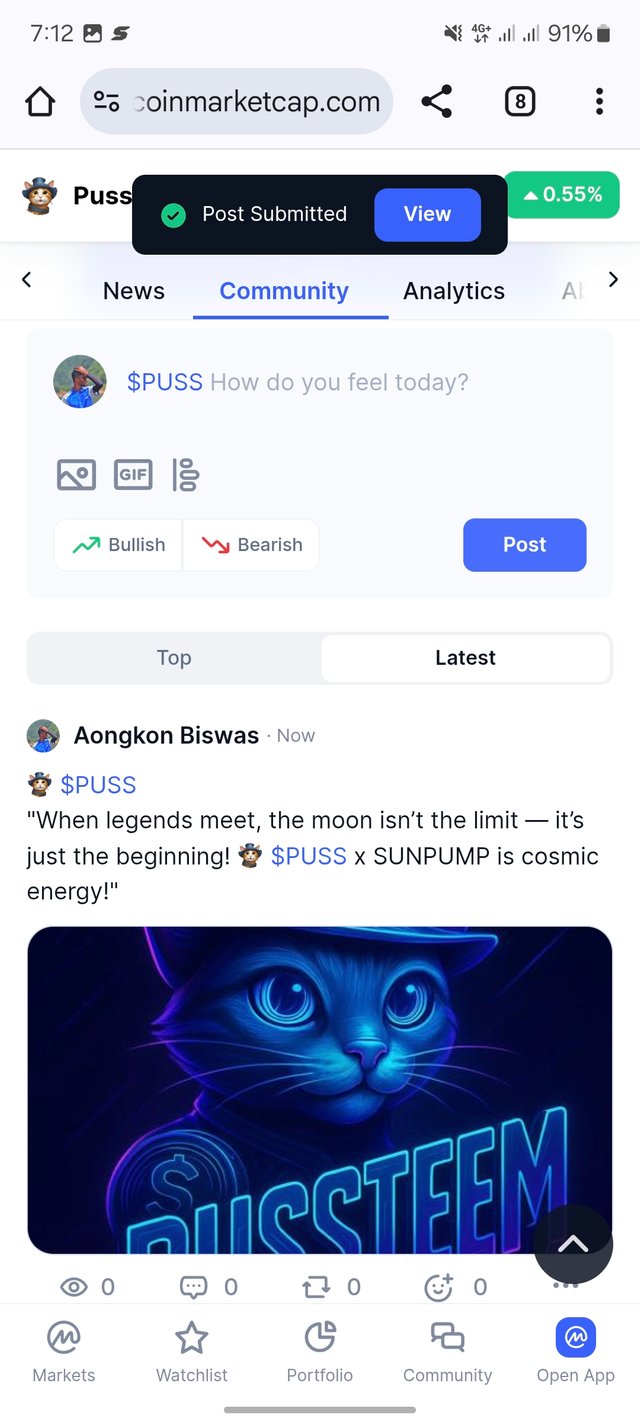Open the Analytics tab
Image resolution: width=640 pixels, height=1422 pixels.
point(454,291)
